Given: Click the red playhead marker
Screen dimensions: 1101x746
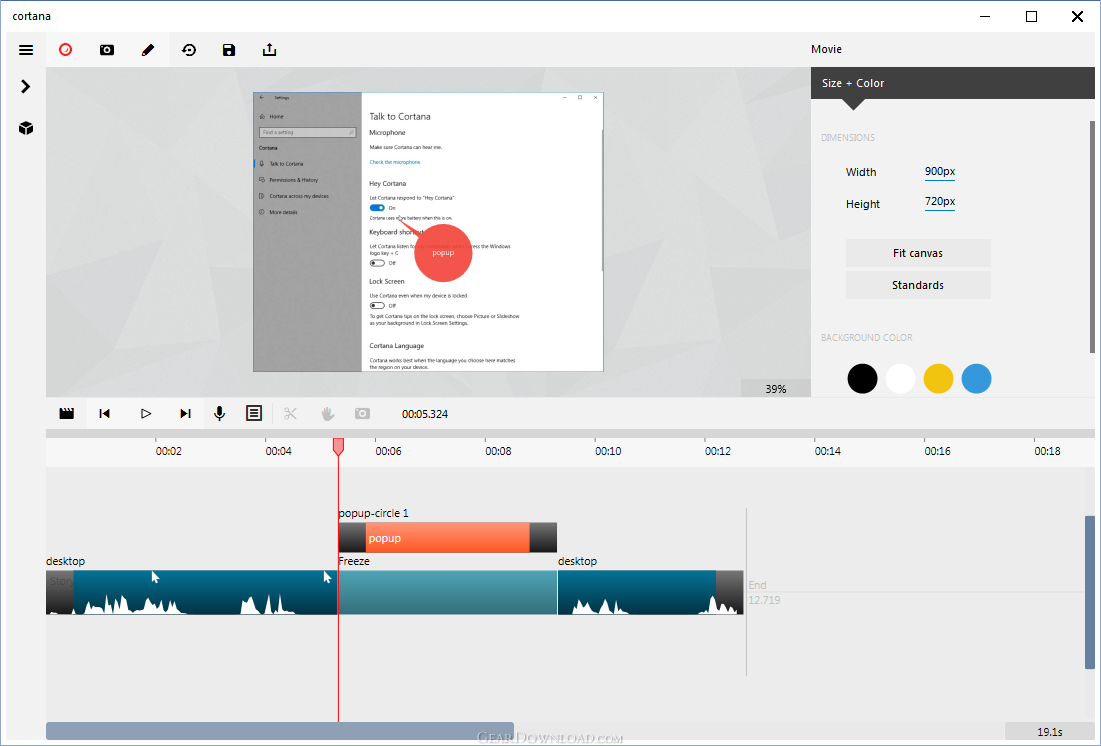Looking at the screenshot, I should pos(338,446).
